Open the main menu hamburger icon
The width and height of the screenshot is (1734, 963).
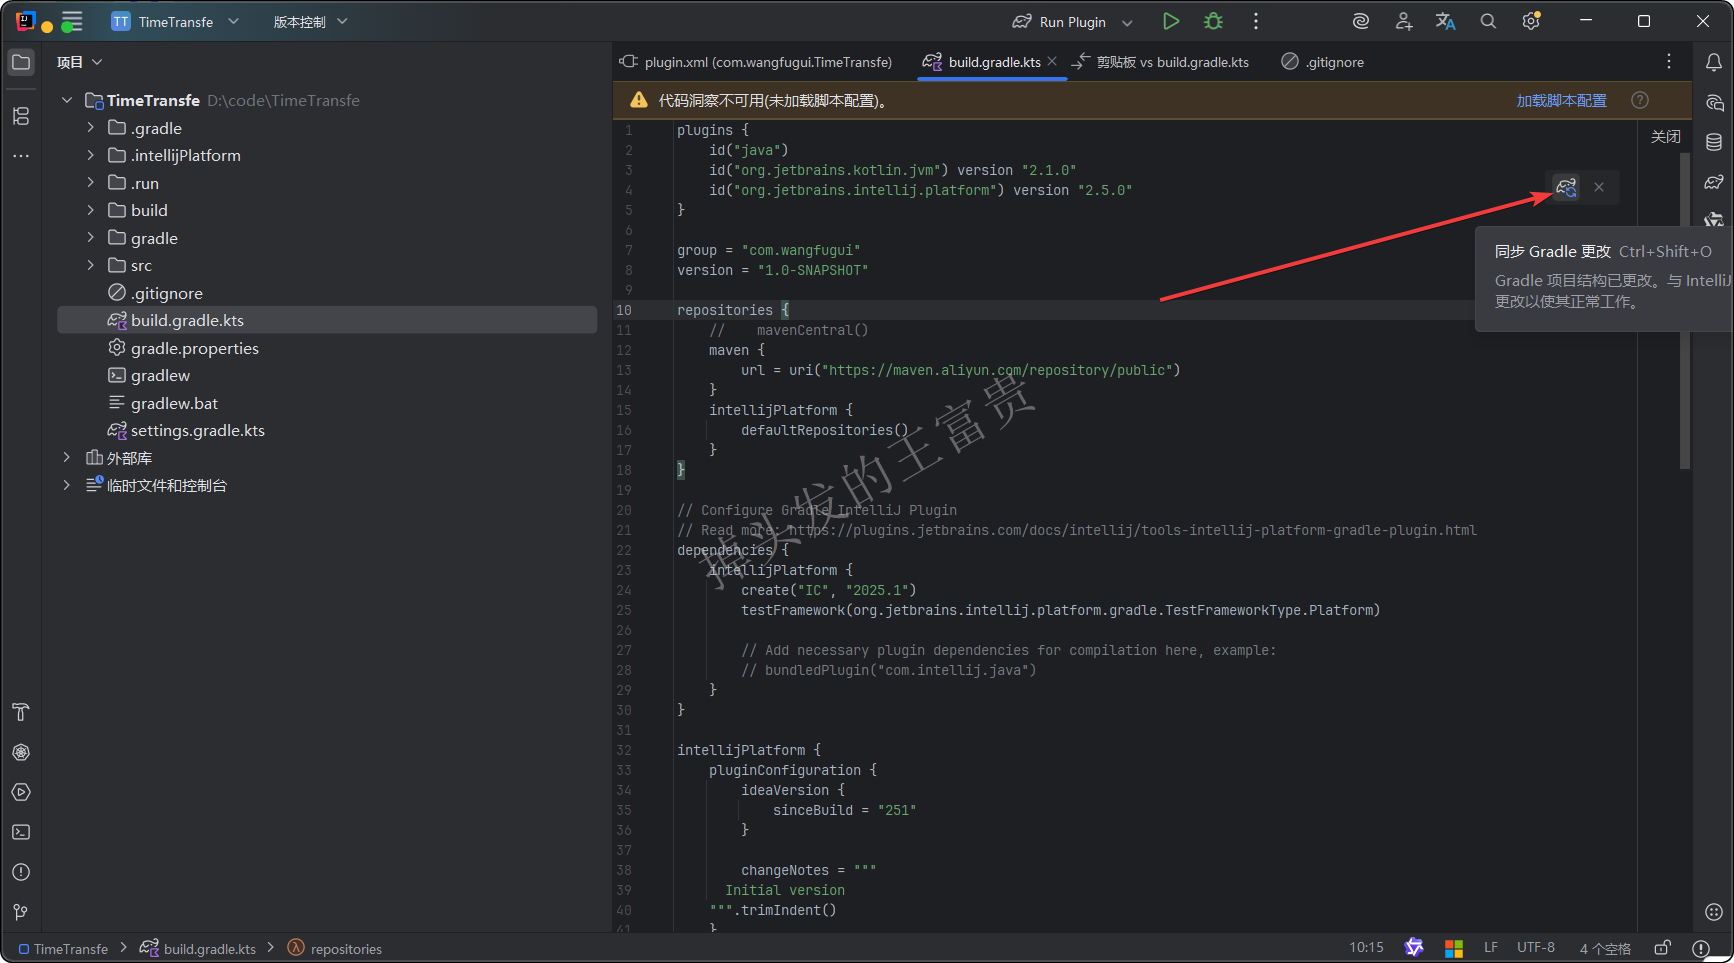click(72, 21)
